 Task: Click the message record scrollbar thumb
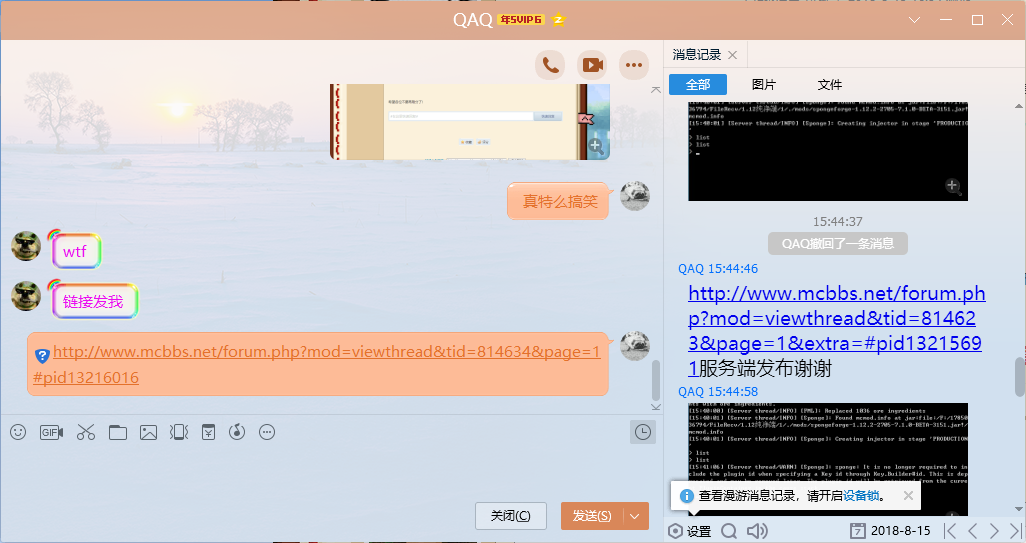(1019, 377)
